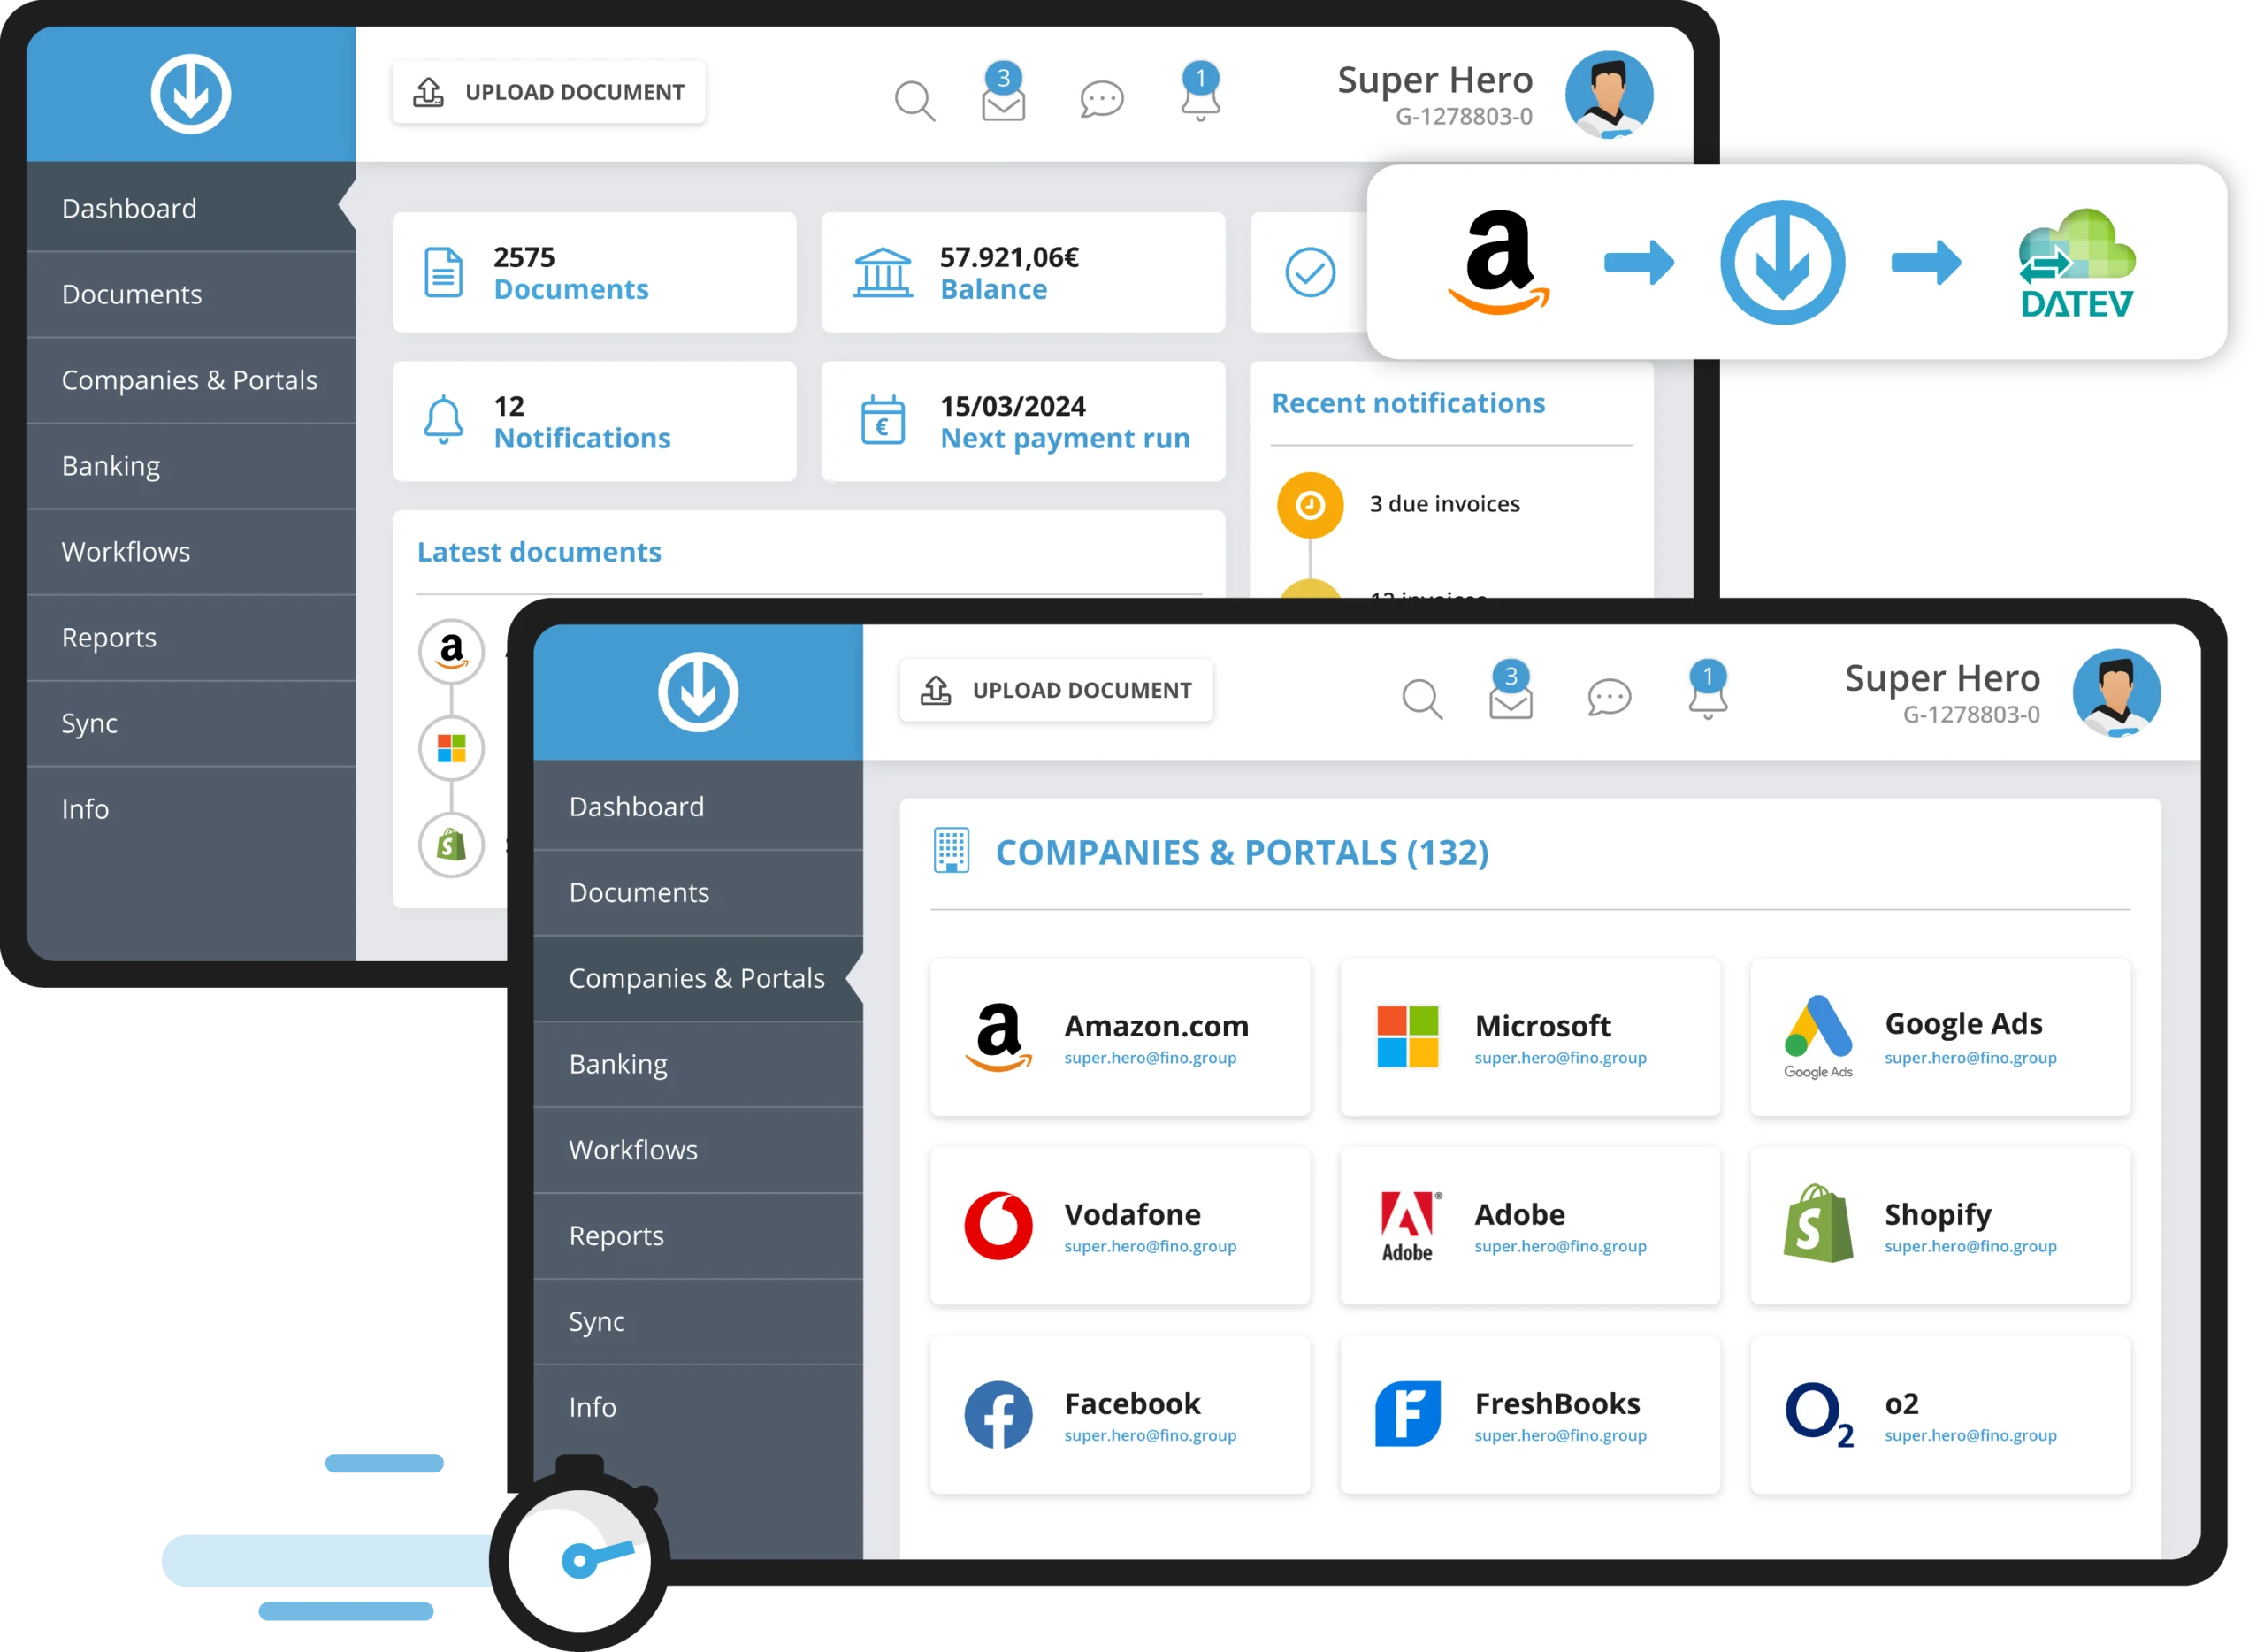Click the download logo in the front window sidebar

(x=698, y=692)
